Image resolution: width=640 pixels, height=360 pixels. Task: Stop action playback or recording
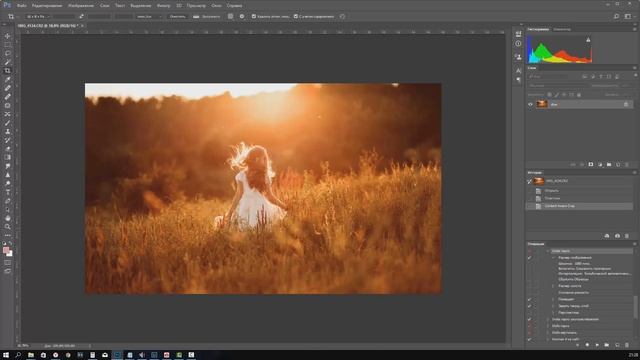(x=578, y=345)
